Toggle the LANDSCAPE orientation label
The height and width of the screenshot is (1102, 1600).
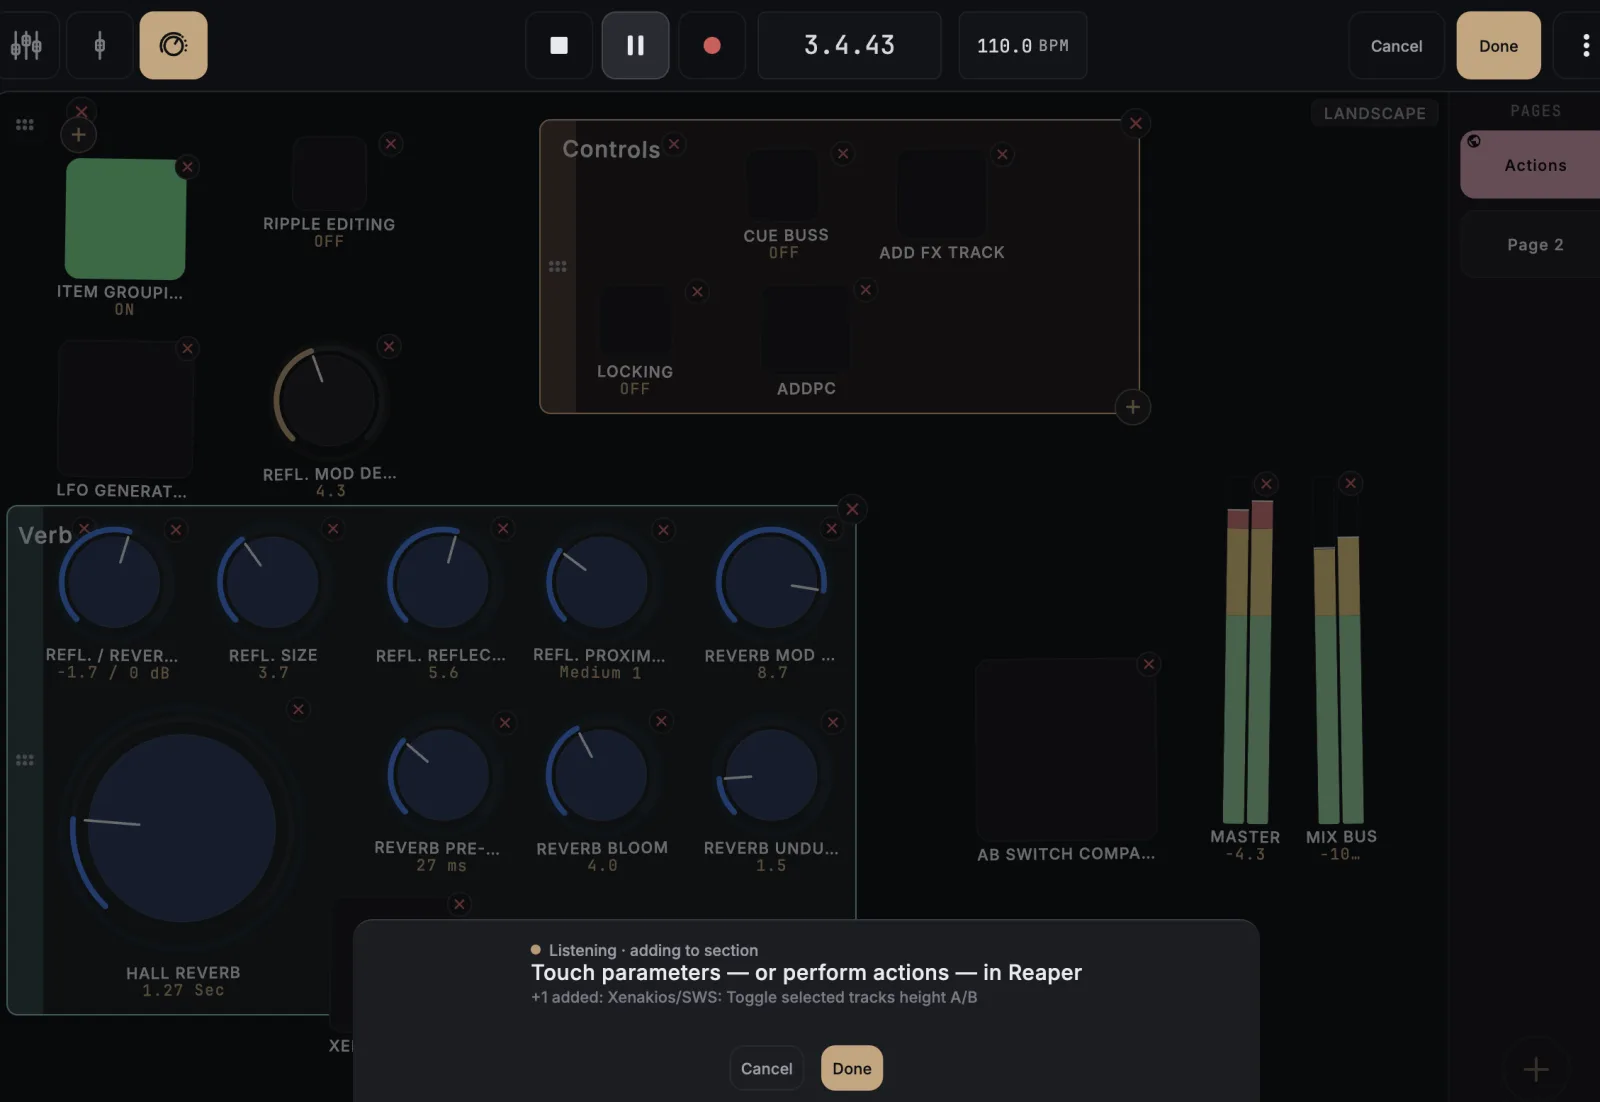pyautogui.click(x=1374, y=113)
